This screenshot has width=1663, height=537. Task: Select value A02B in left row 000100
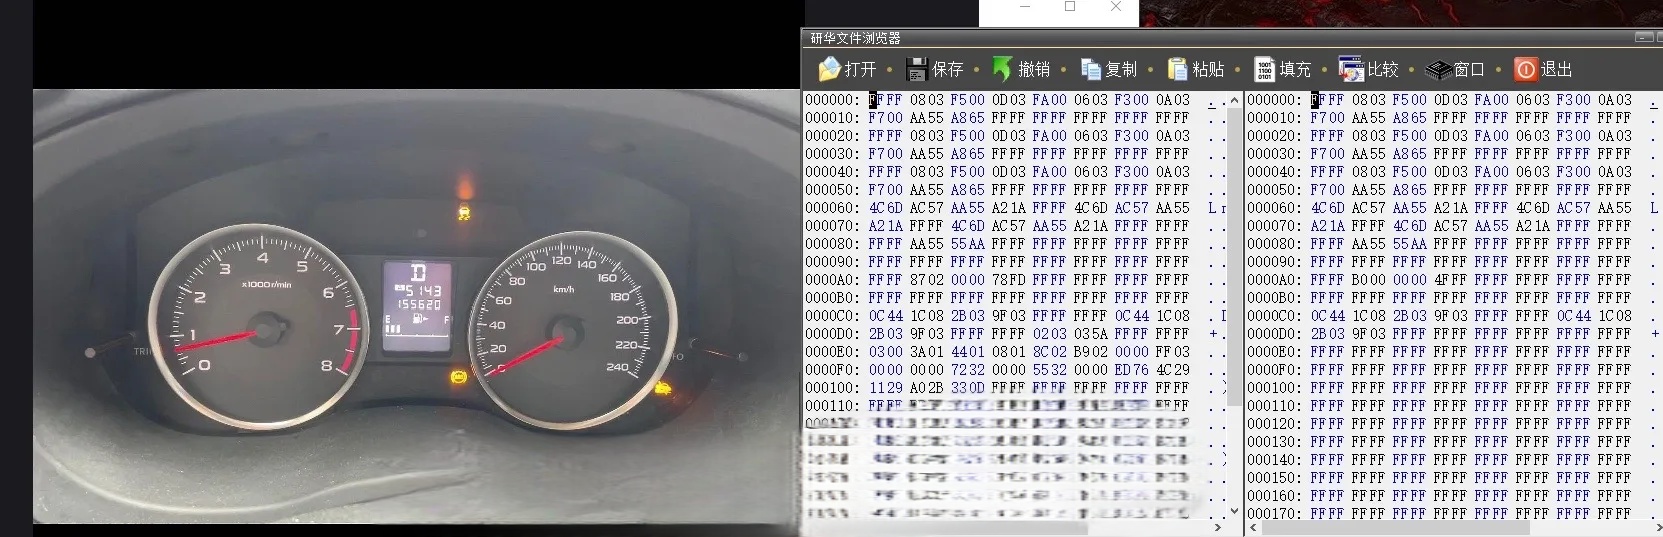926,388
